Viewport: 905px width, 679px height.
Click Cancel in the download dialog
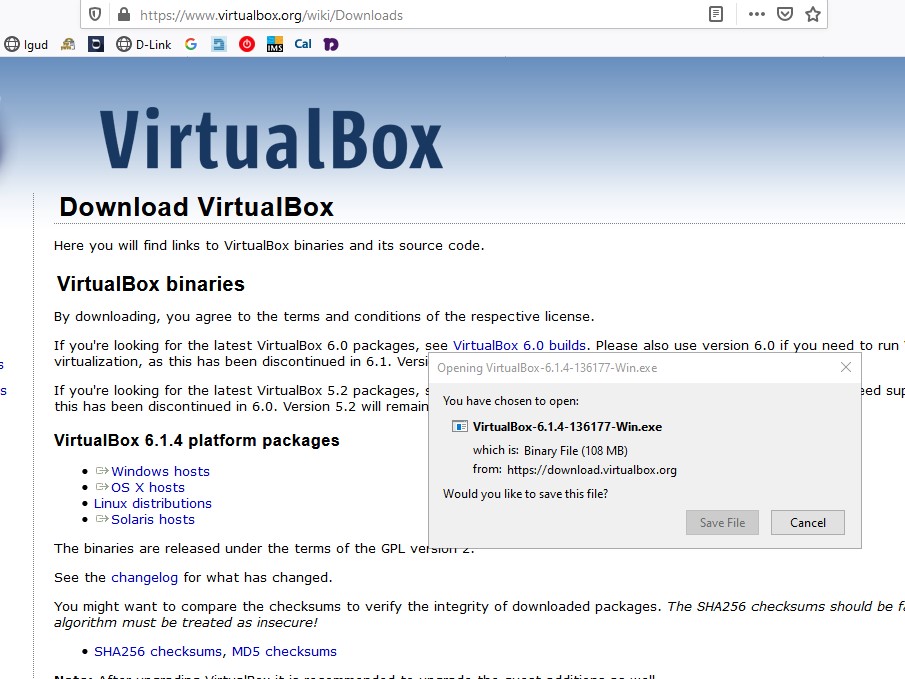pyautogui.click(x=807, y=523)
